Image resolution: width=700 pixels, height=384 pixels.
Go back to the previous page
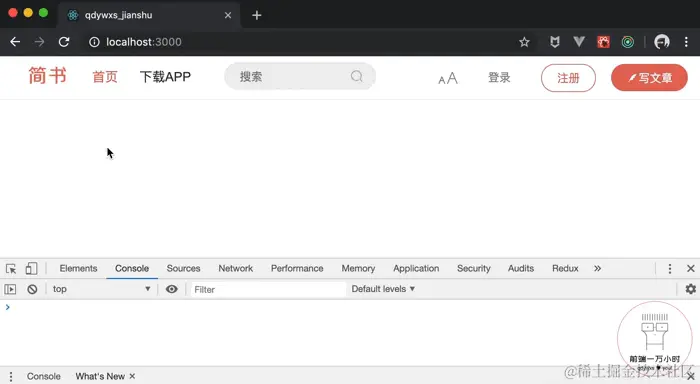[x=15, y=42]
